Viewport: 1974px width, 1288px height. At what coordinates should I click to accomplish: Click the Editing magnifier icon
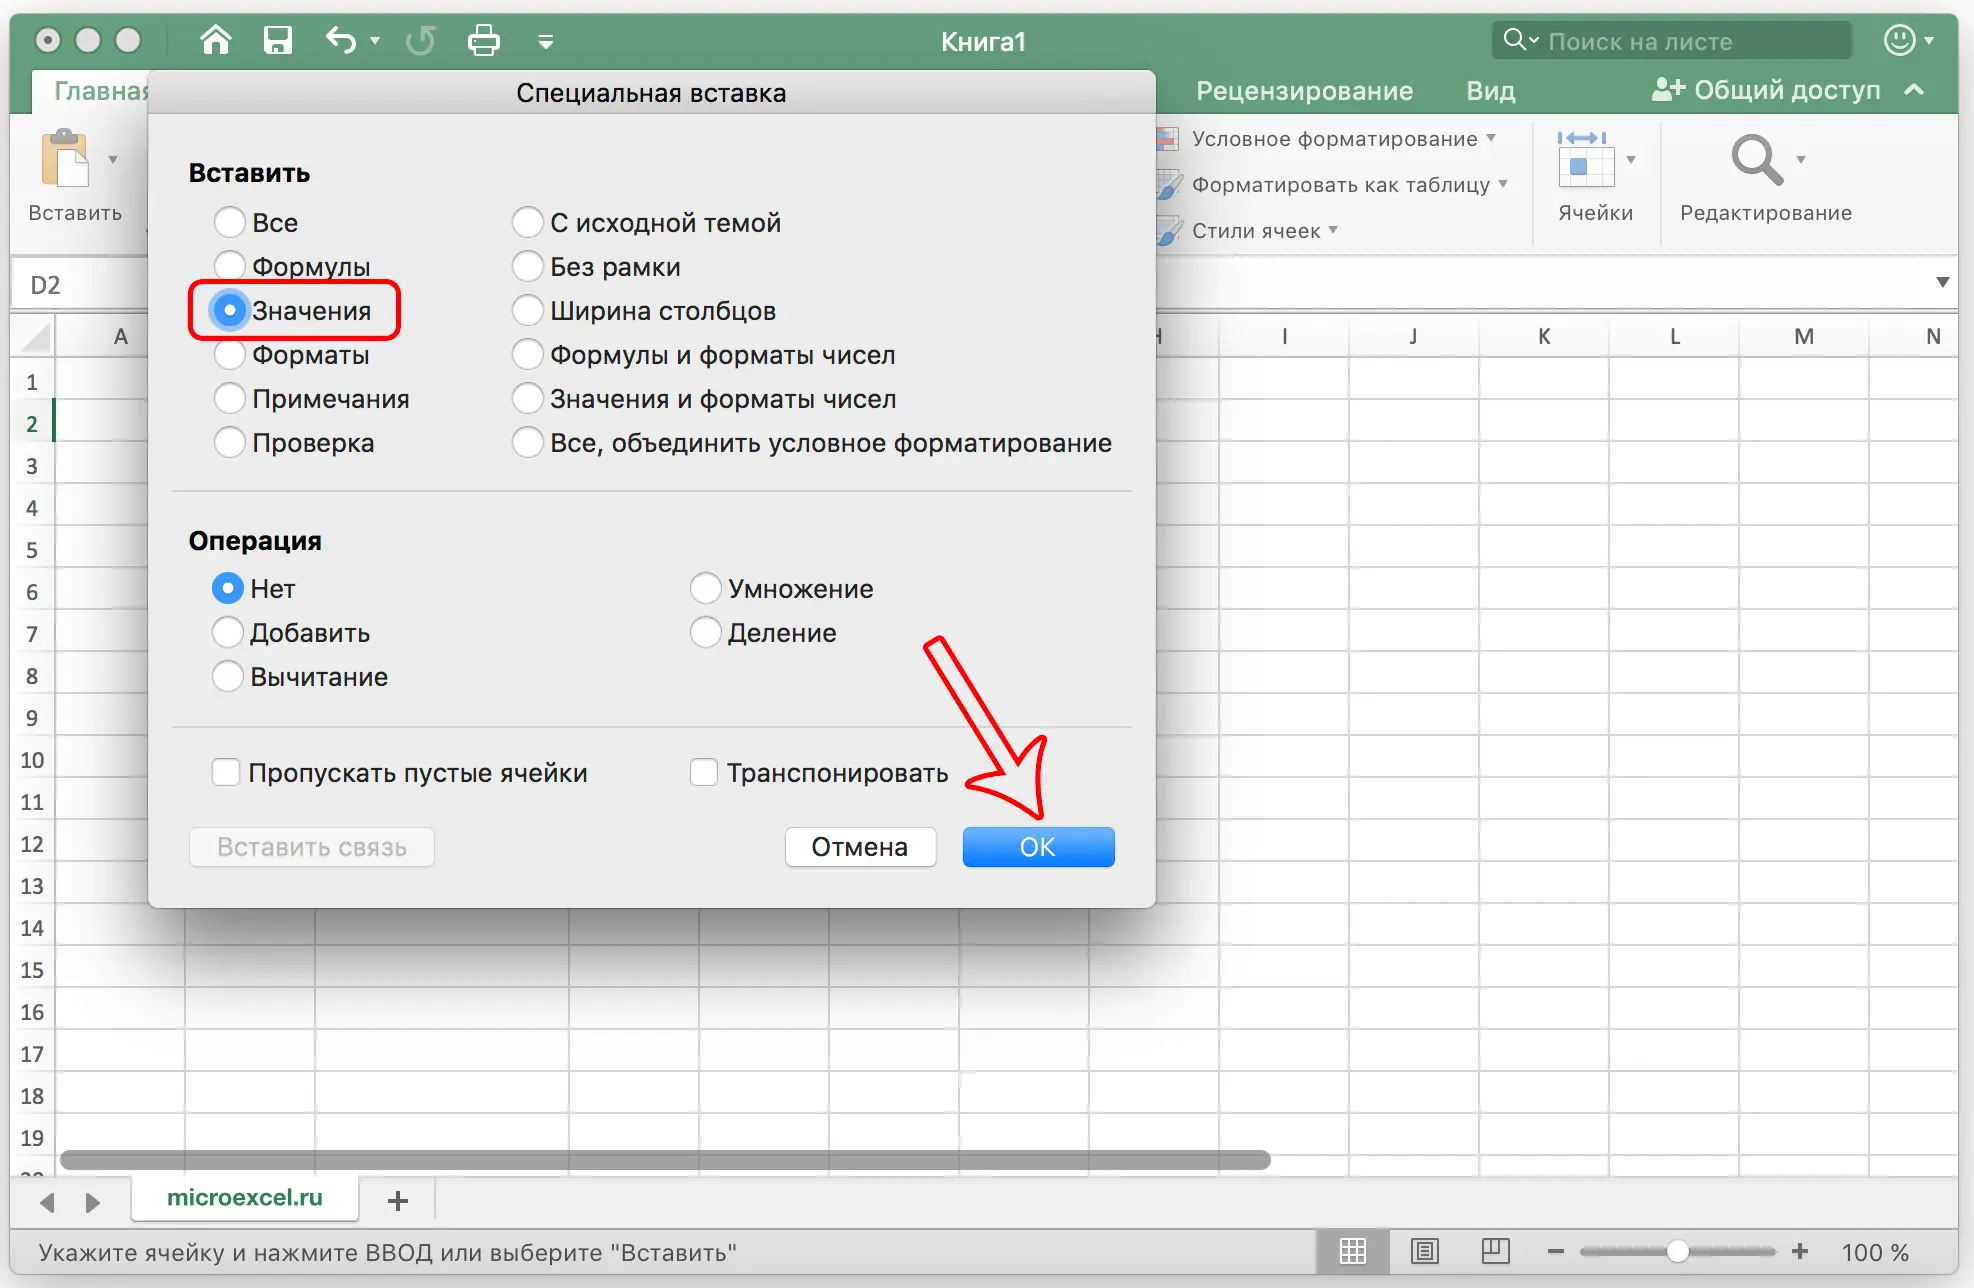[x=1756, y=159]
